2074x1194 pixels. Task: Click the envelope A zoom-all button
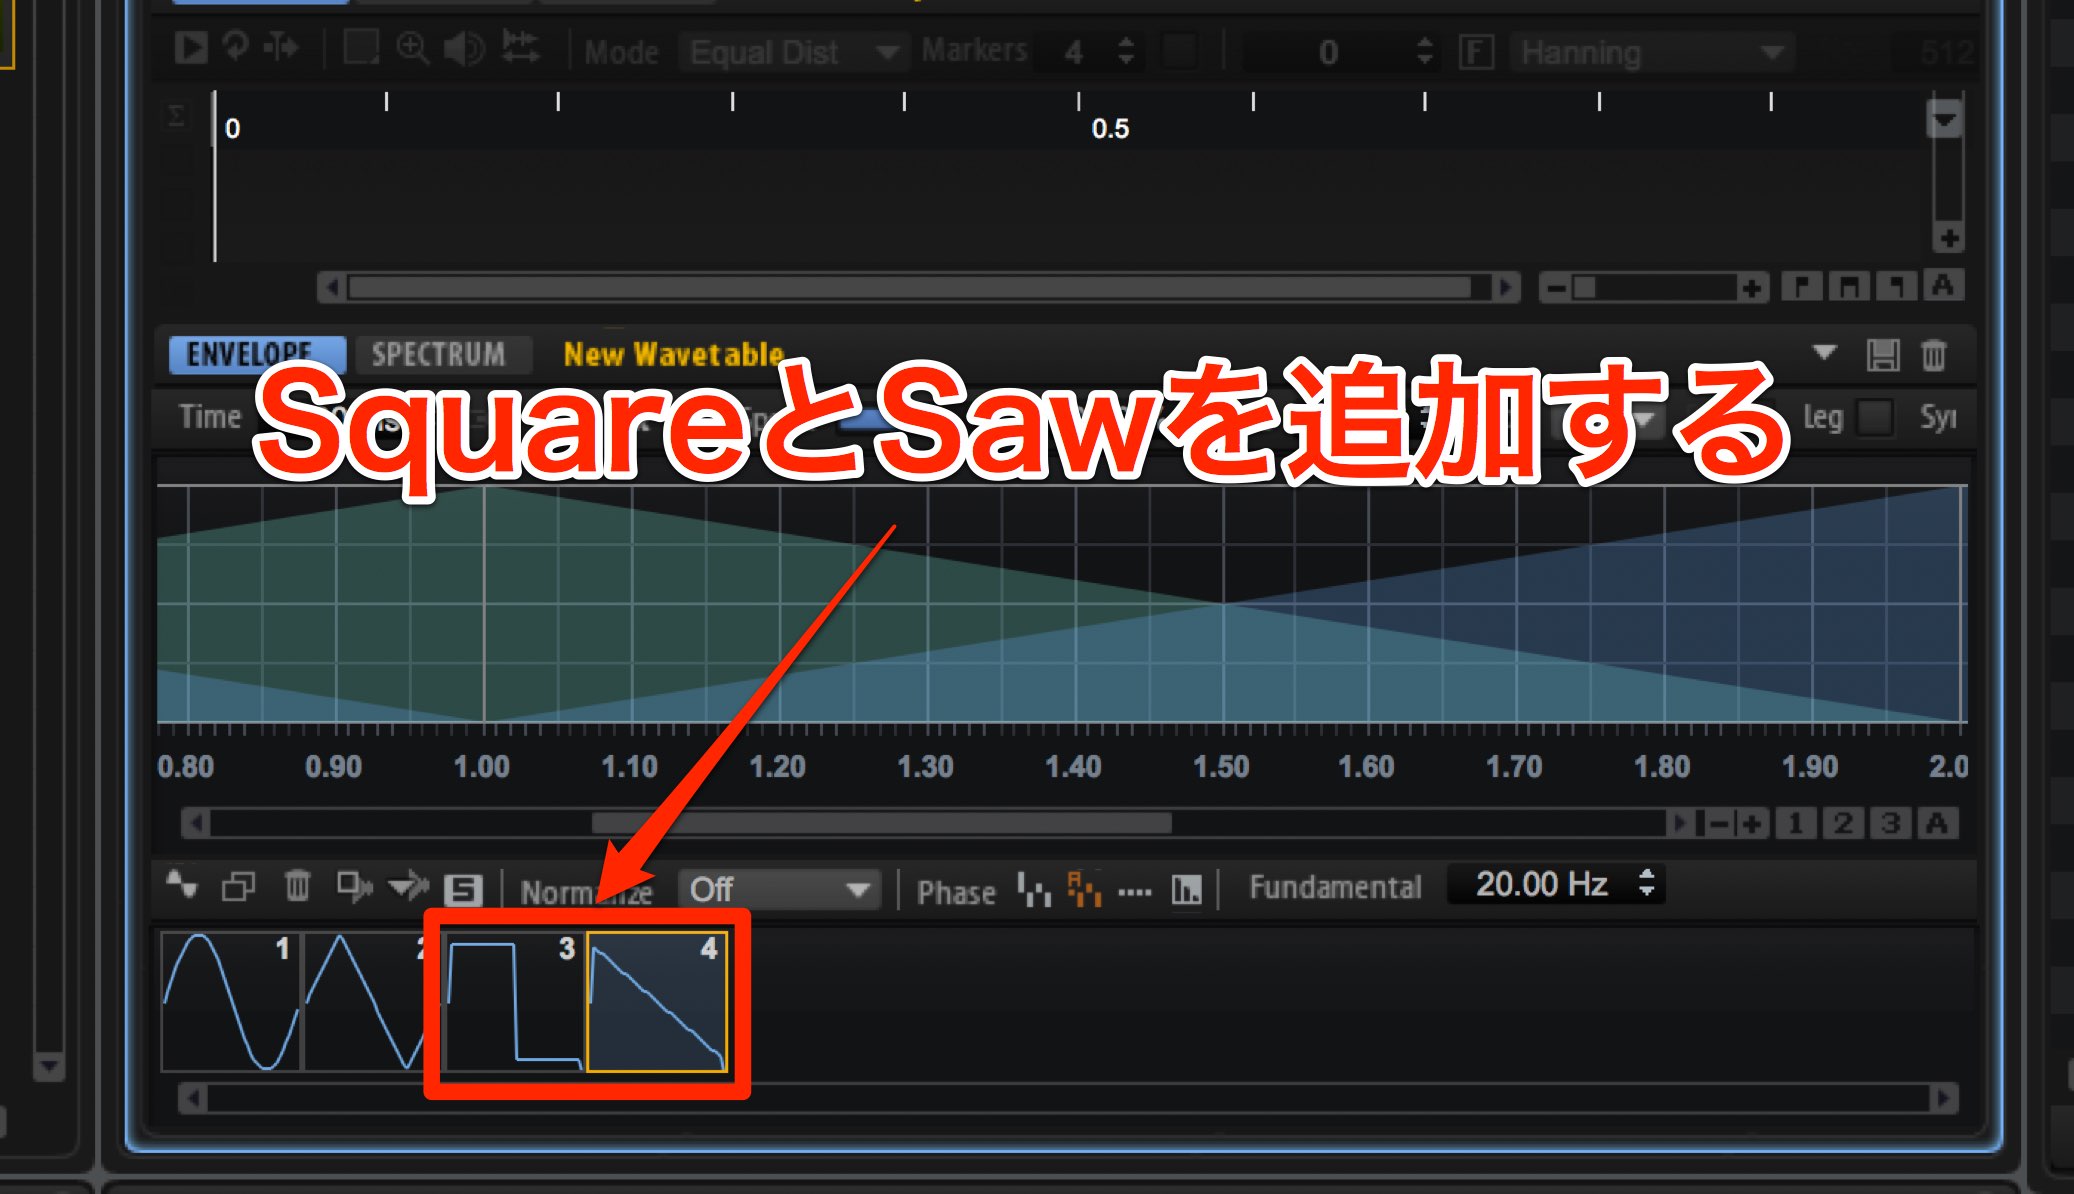tap(1938, 823)
